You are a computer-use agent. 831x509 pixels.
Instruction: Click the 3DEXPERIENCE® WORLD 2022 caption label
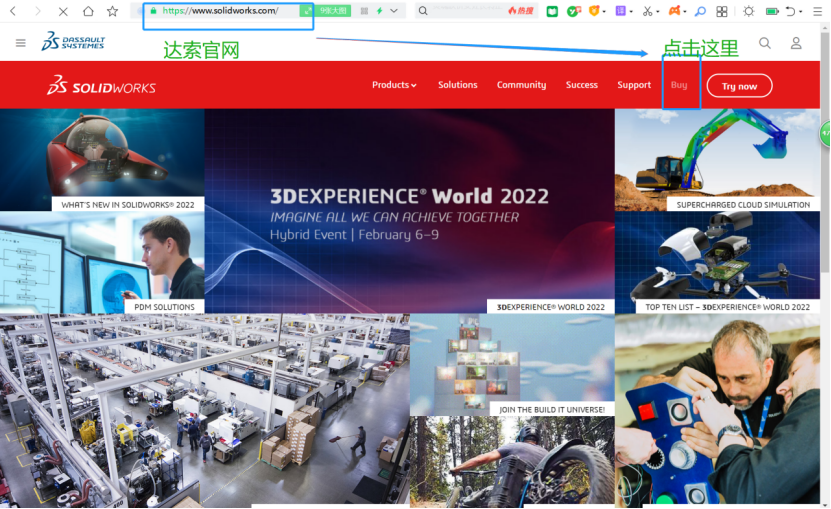click(x=551, y=307)
